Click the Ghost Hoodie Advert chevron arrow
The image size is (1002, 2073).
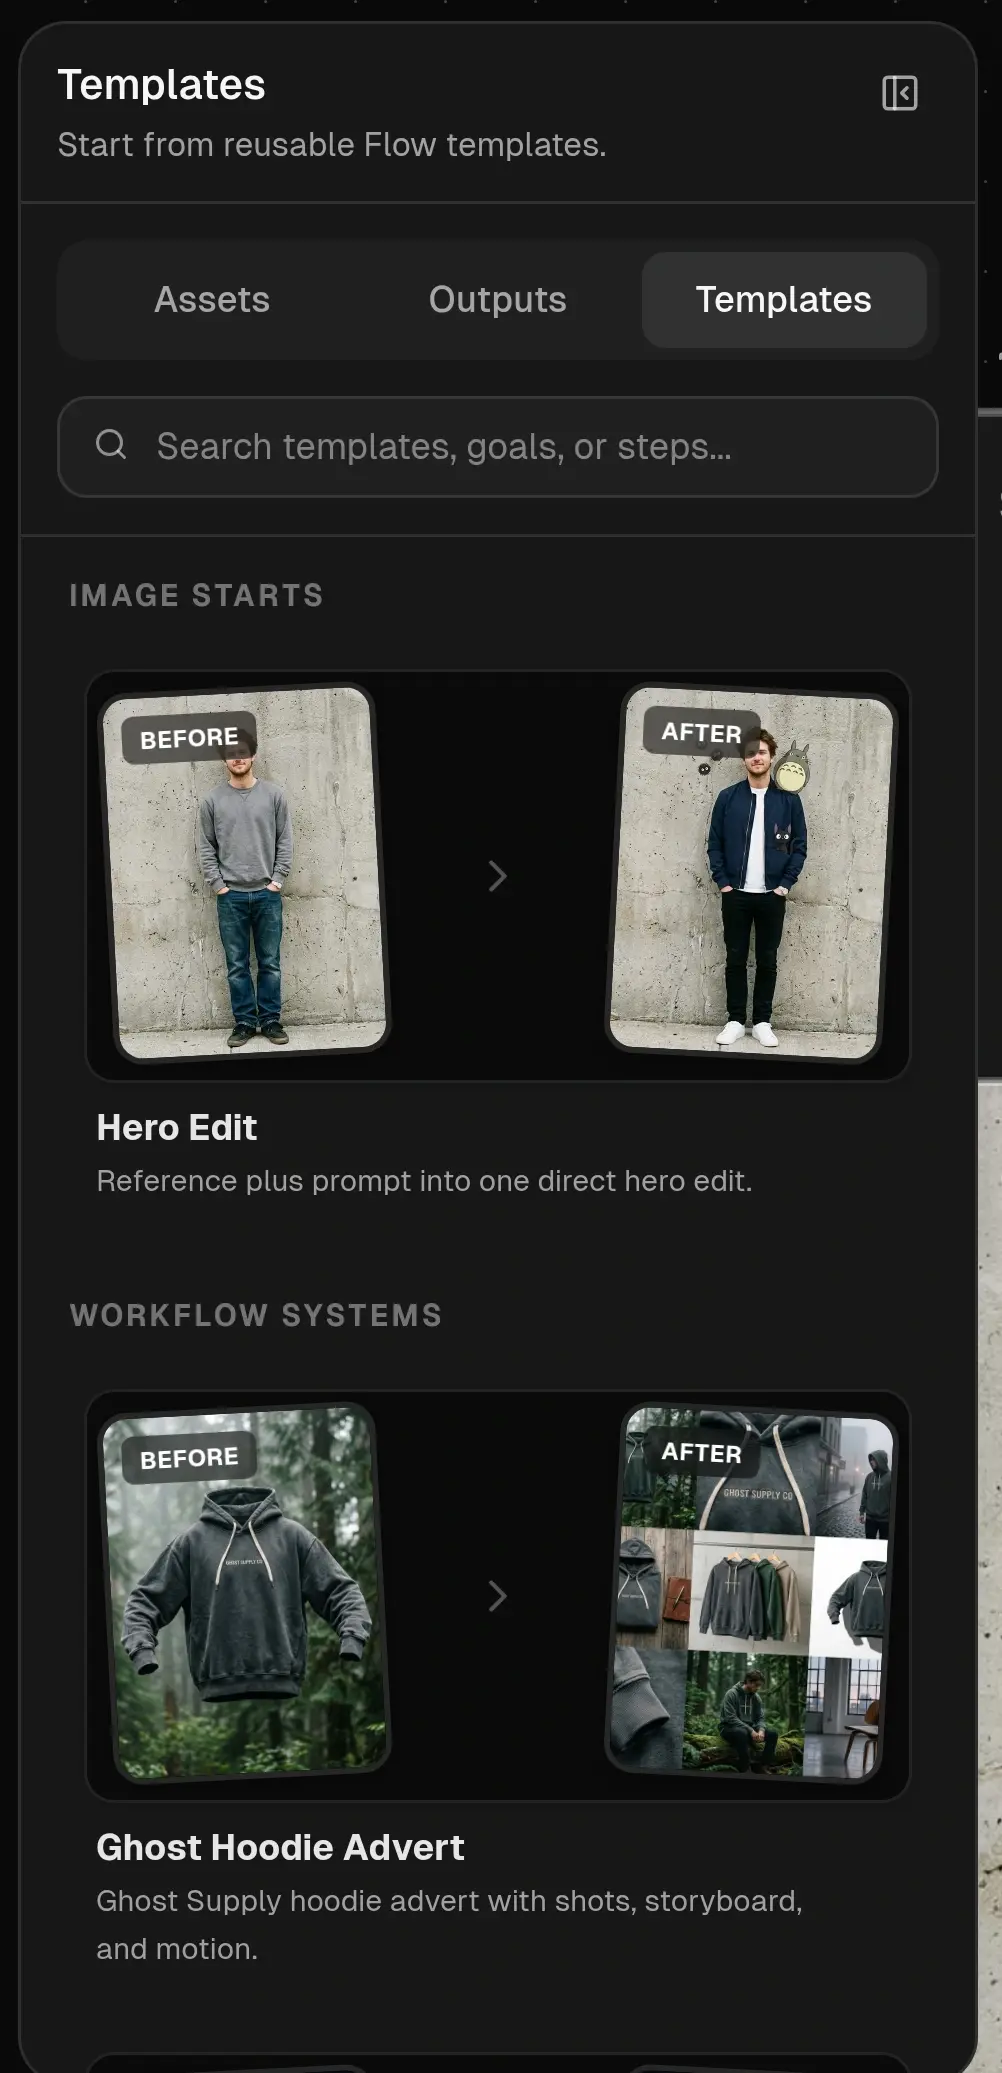497,1596
